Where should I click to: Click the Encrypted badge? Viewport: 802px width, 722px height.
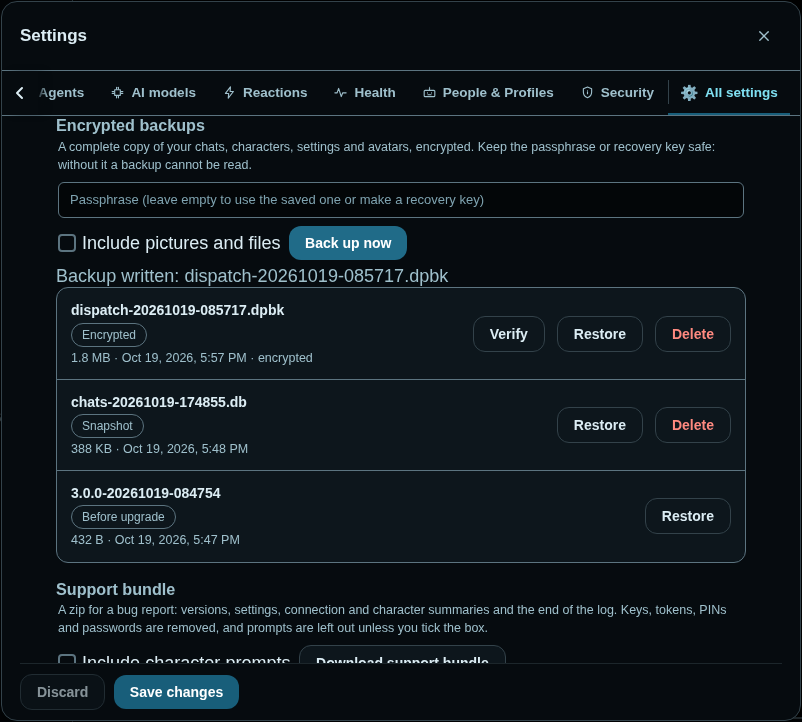(109, 335)
